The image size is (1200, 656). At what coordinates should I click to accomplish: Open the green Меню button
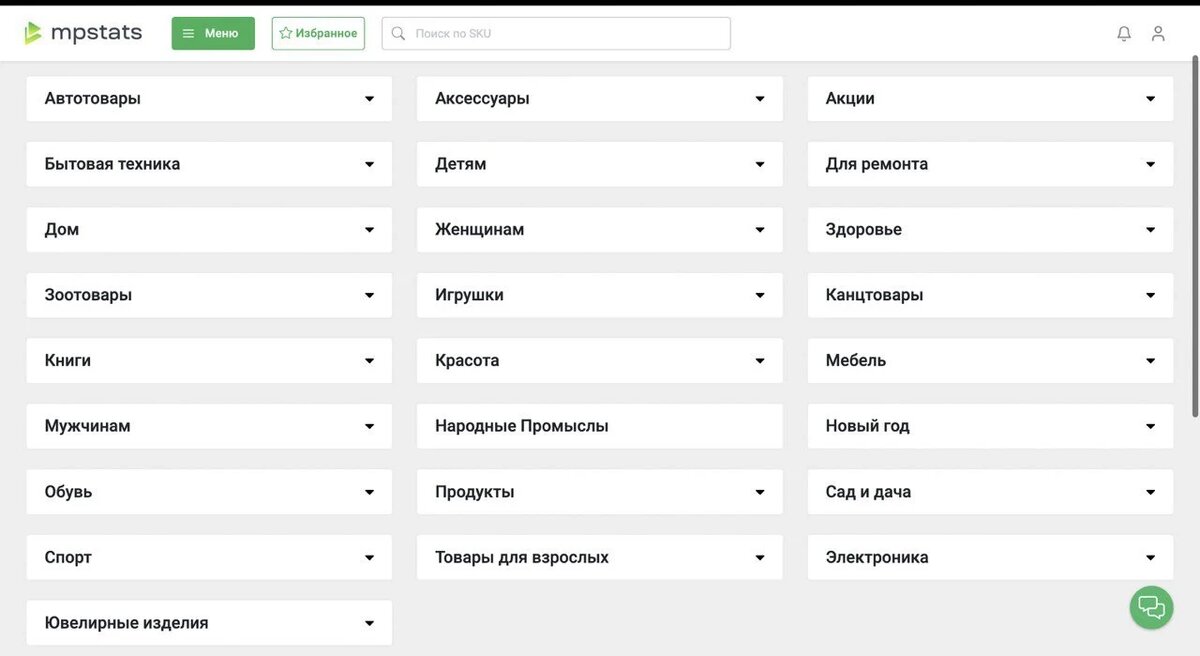click(213, 33)
